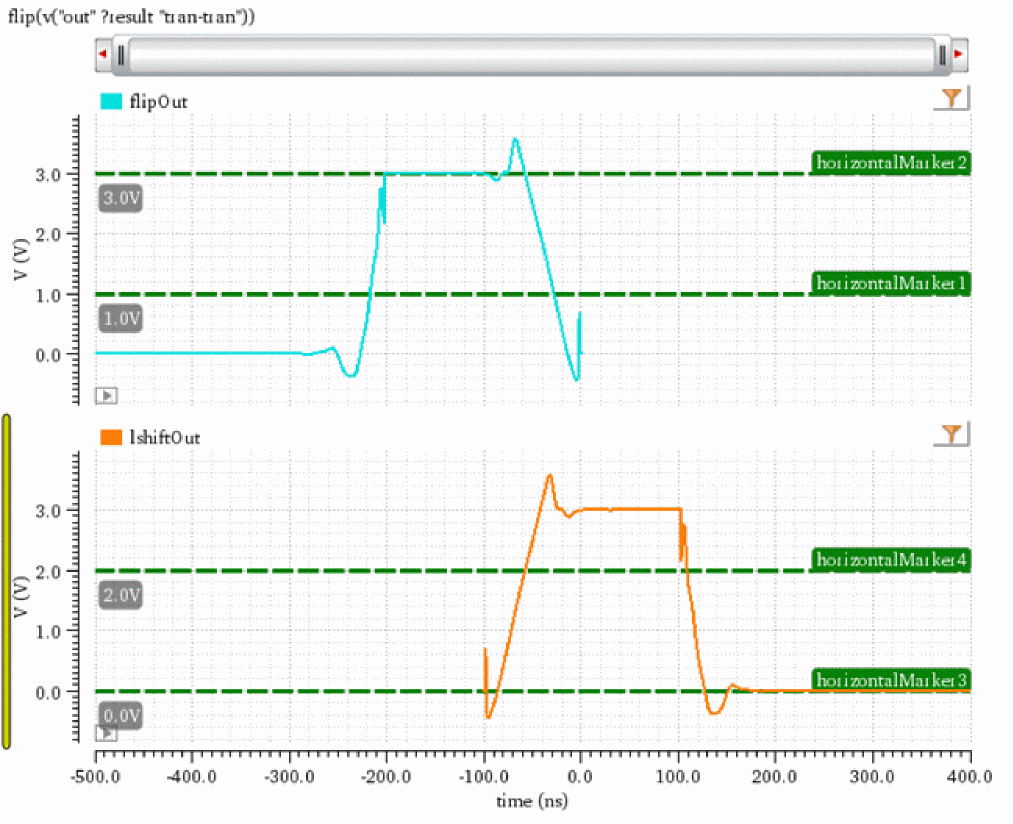Click the right red arrow of the zoom scrollbar
This screenshot has width=1013, height=824.
[959, 54]
